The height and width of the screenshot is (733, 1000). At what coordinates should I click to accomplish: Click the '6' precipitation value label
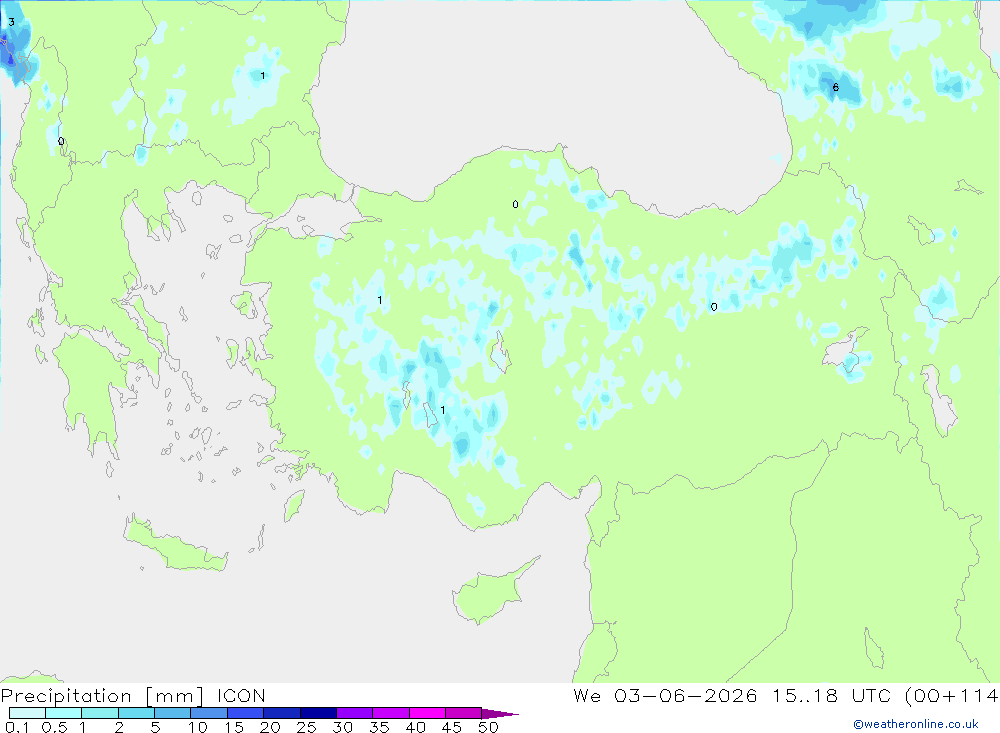[x=835, y=87]
